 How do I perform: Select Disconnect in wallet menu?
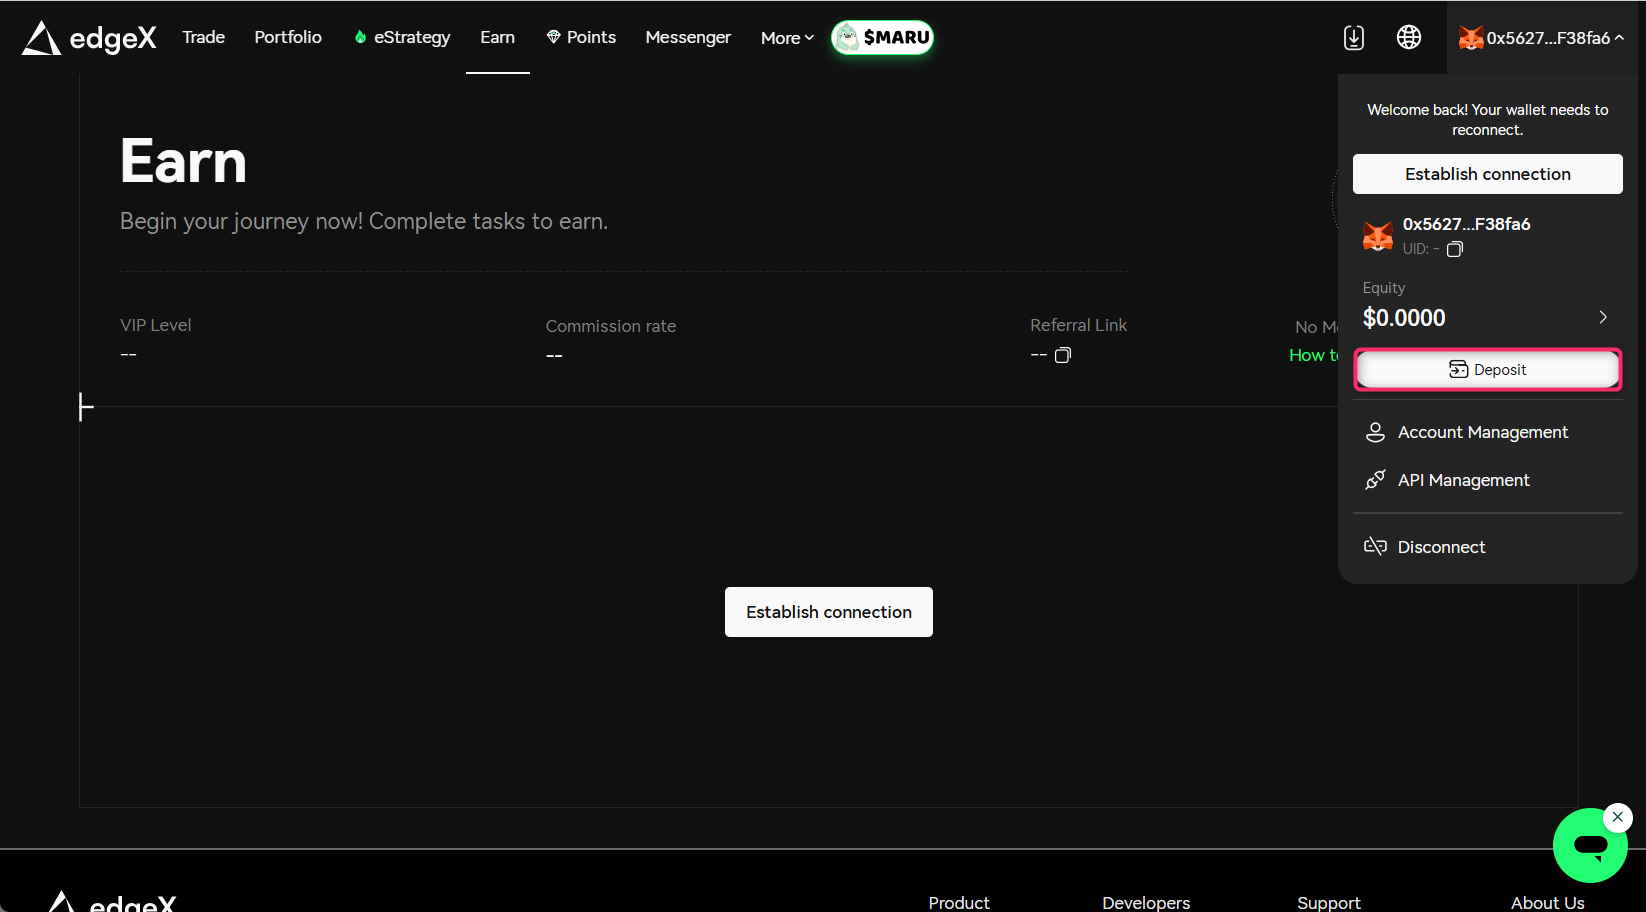pyautogui.click(x=1440, y=547)
